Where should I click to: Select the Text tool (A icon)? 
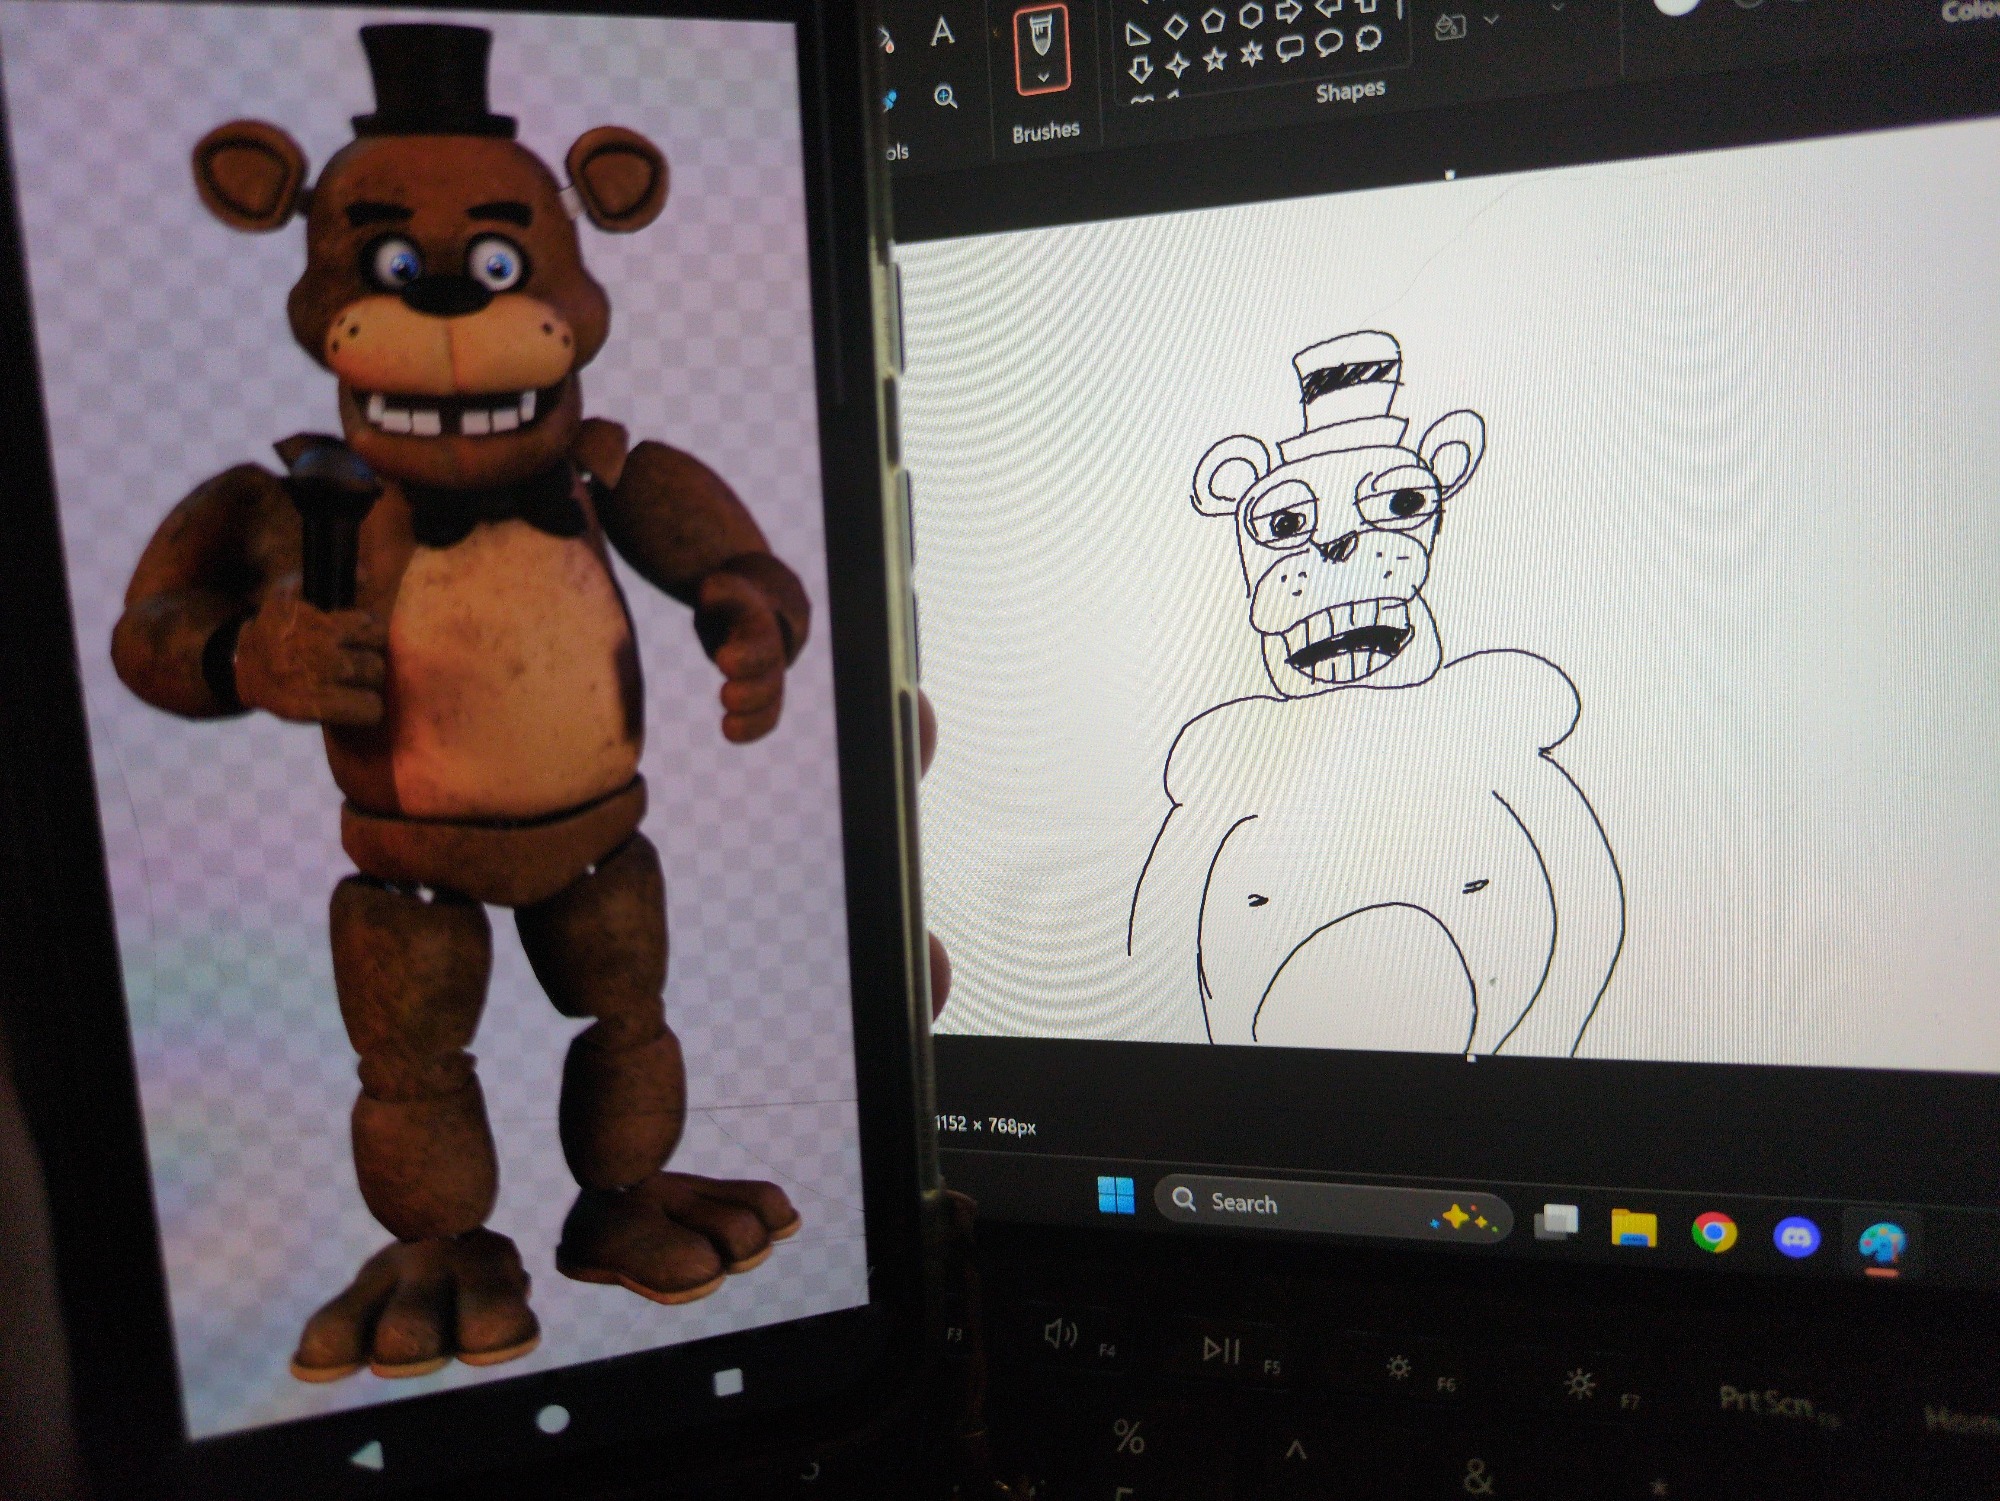[942, 32]
